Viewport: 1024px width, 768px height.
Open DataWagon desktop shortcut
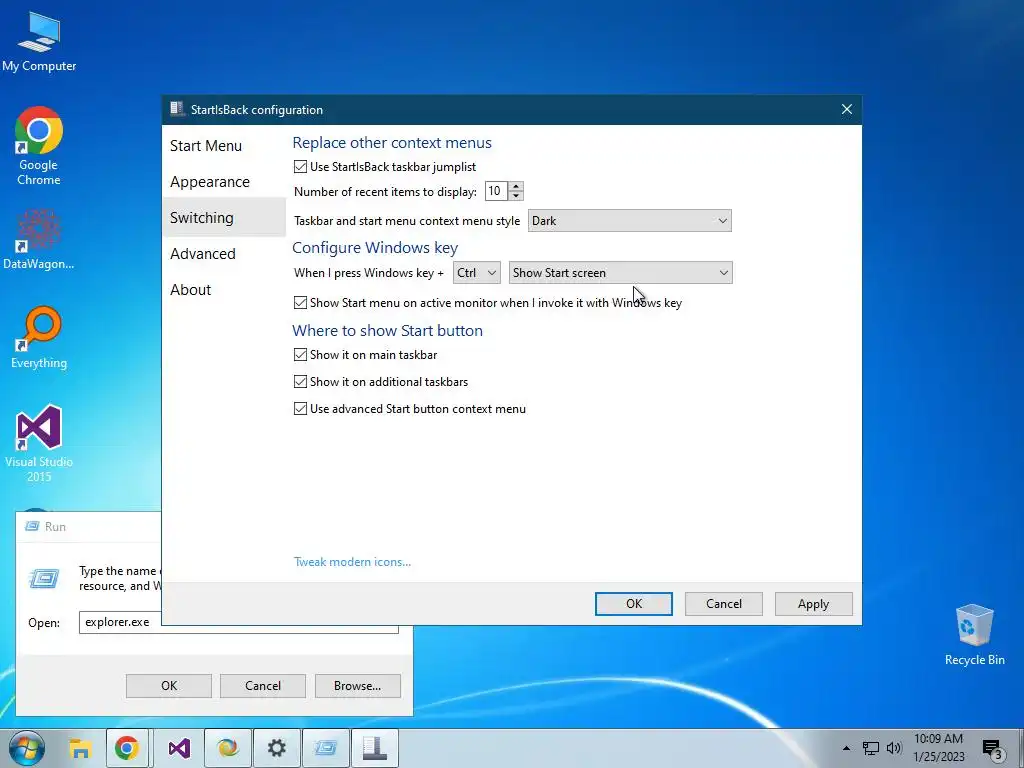click(39, 240)
